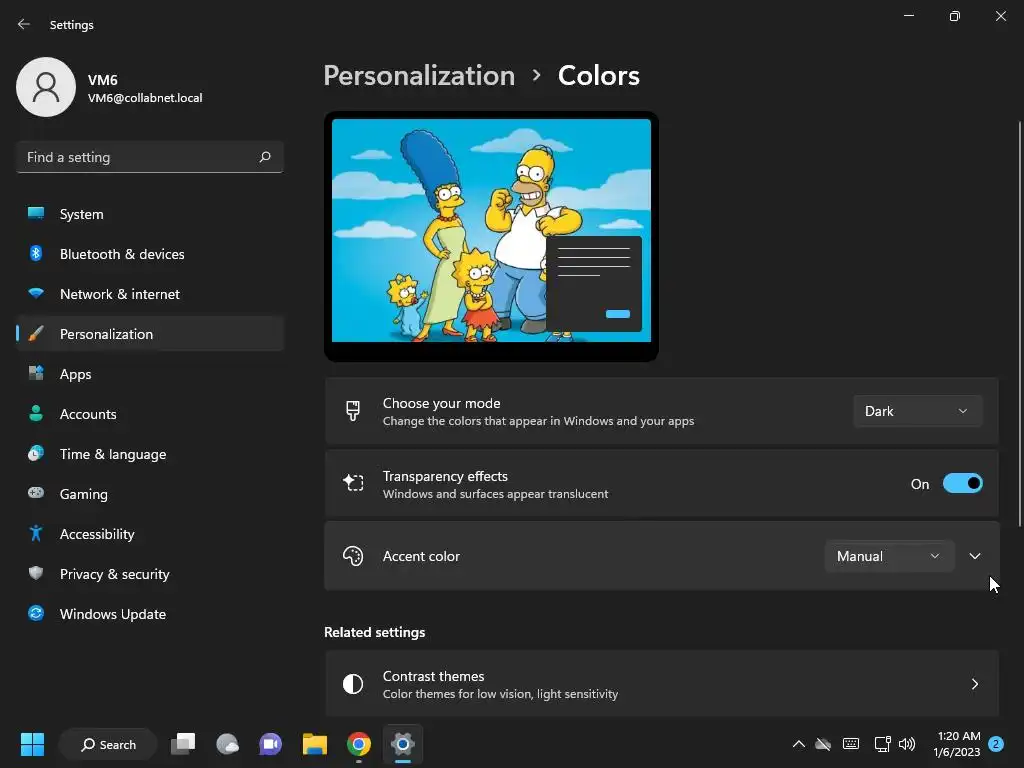Viewport: 1024px width, 768px height.
Task: Open the Dark mode dropdown
Action: (918, 411)
